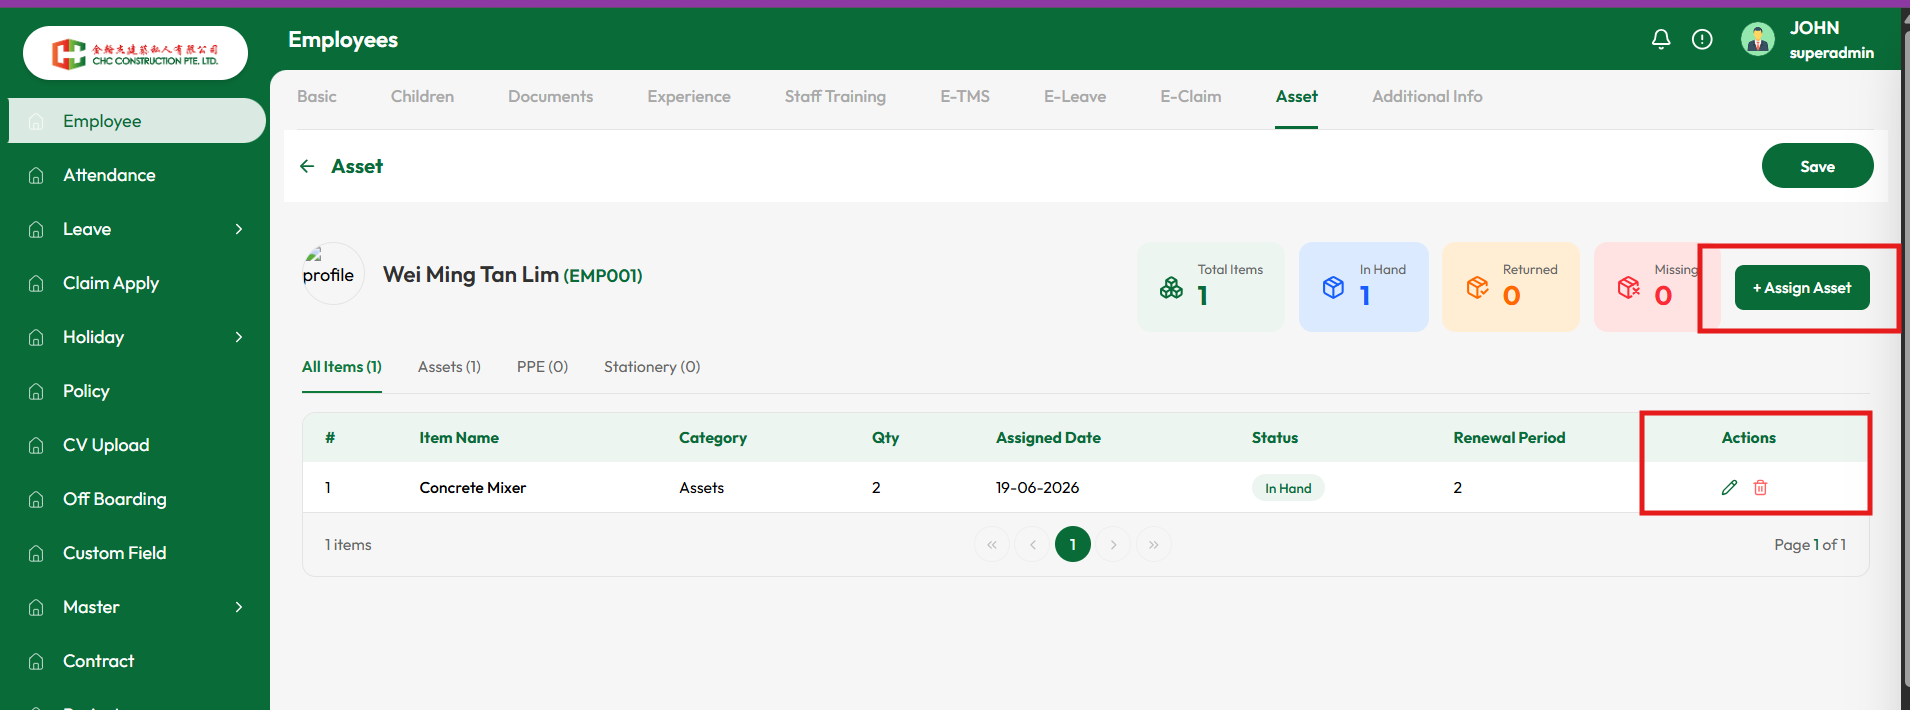Go back using the Asset arrow
This screenshot has width=1910, height=710.
307,166
